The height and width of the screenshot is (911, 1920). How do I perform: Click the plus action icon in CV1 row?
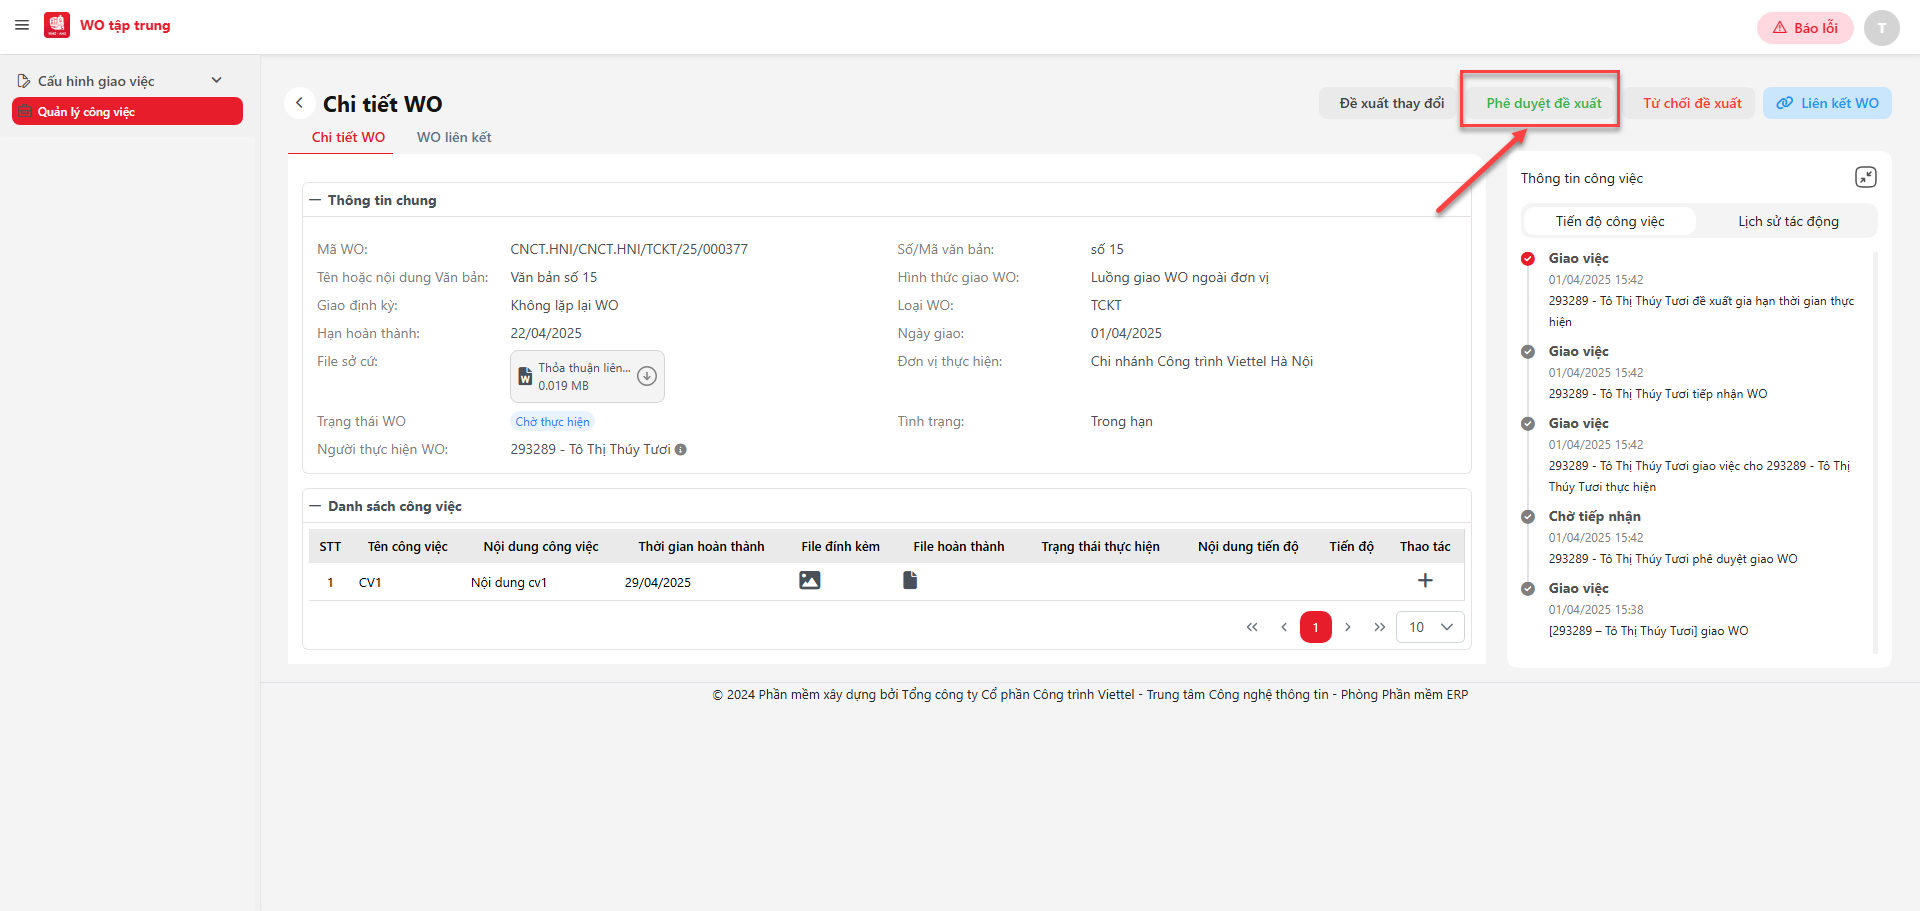tap(1425, 580)
